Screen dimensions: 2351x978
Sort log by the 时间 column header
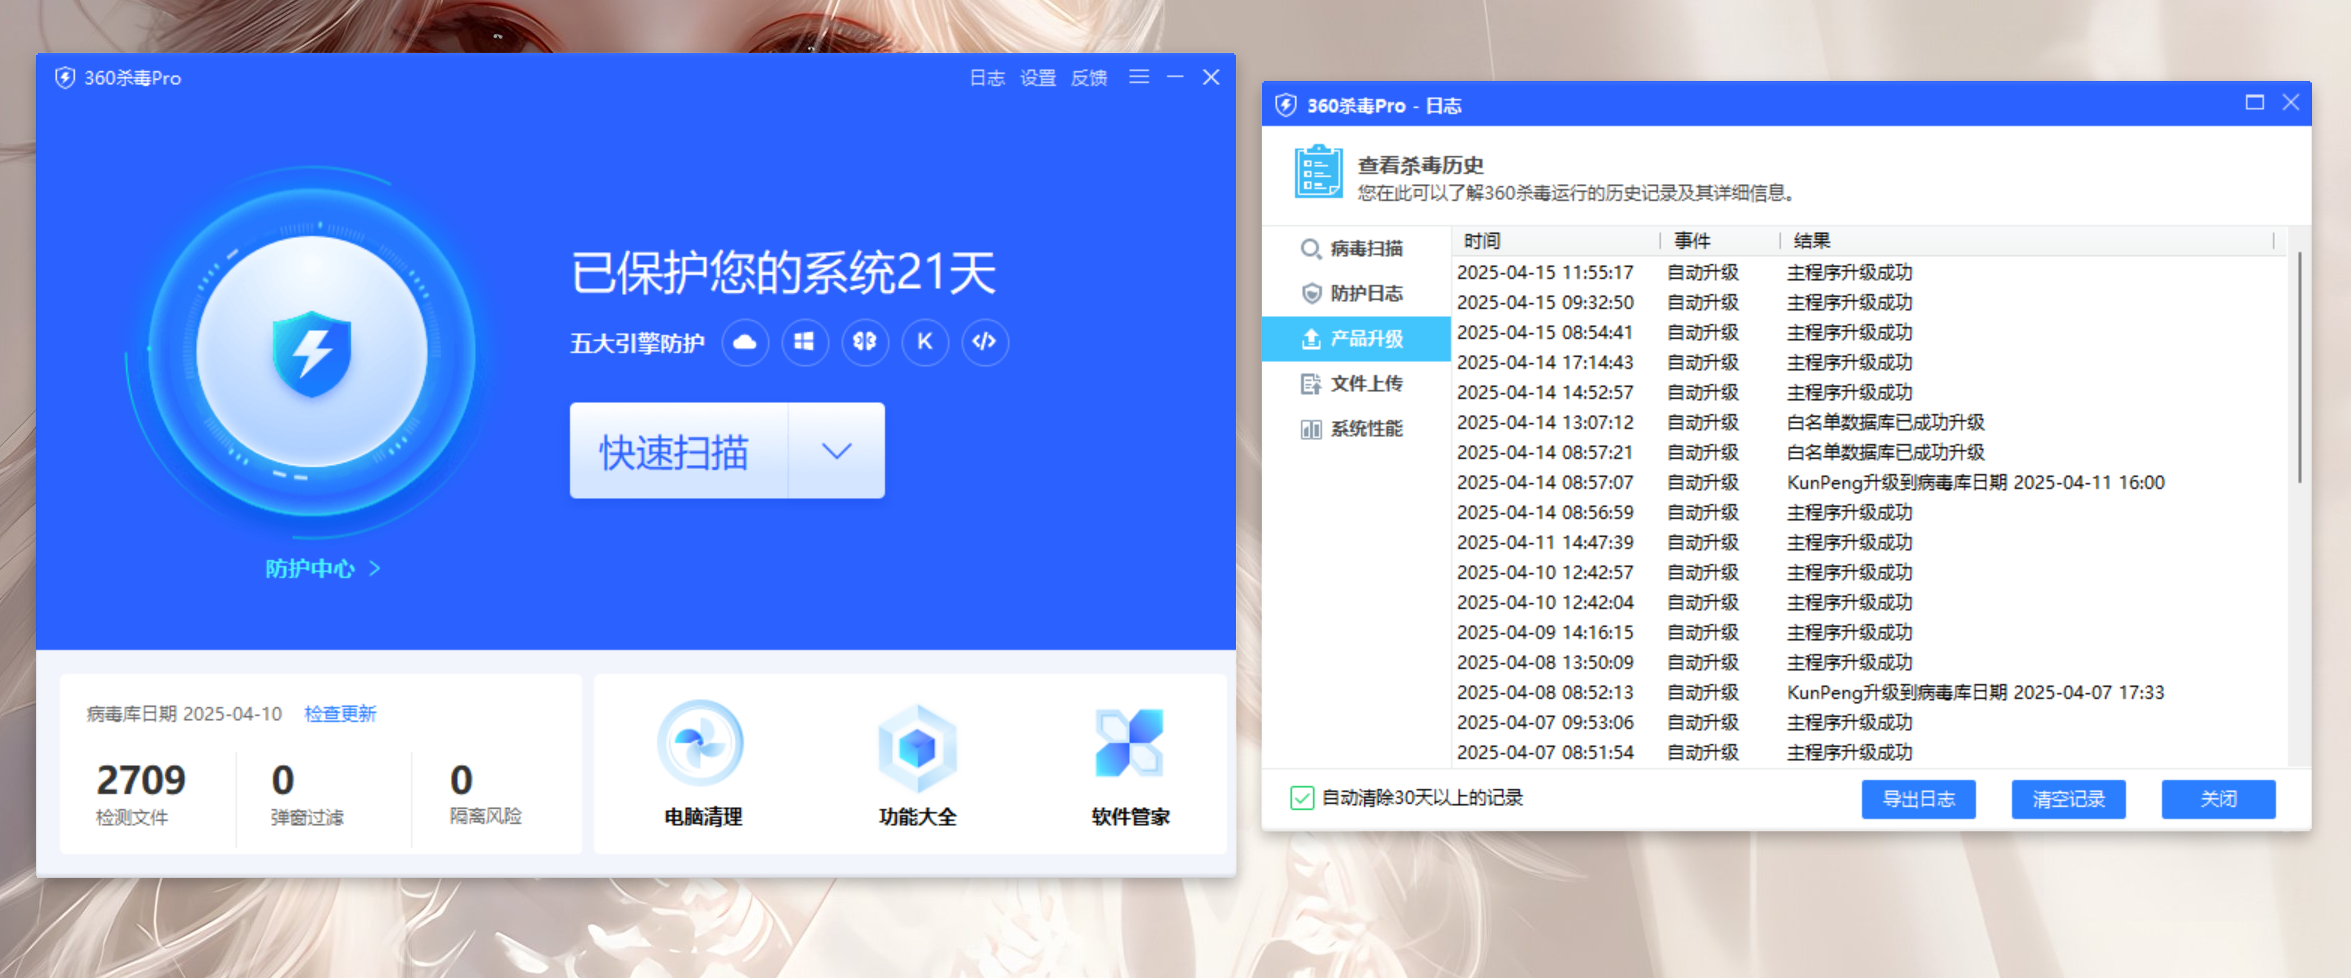click(1482, 241)
